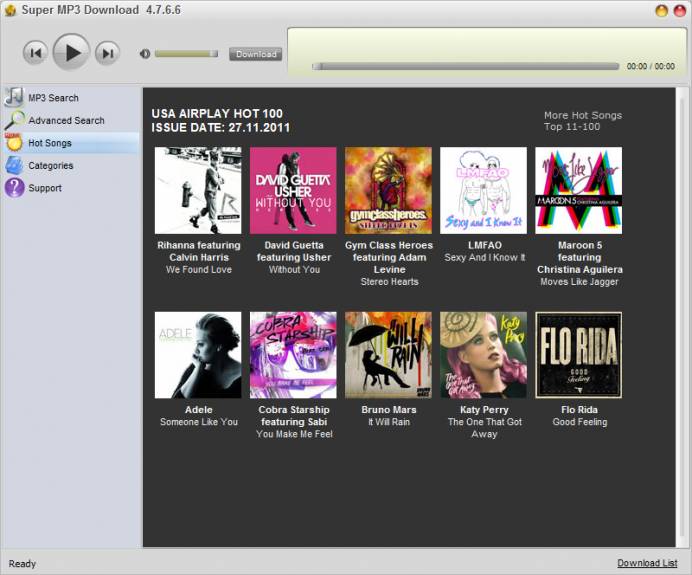Click the Download button
The image size is (692, 575).
(x=256, y=54)
